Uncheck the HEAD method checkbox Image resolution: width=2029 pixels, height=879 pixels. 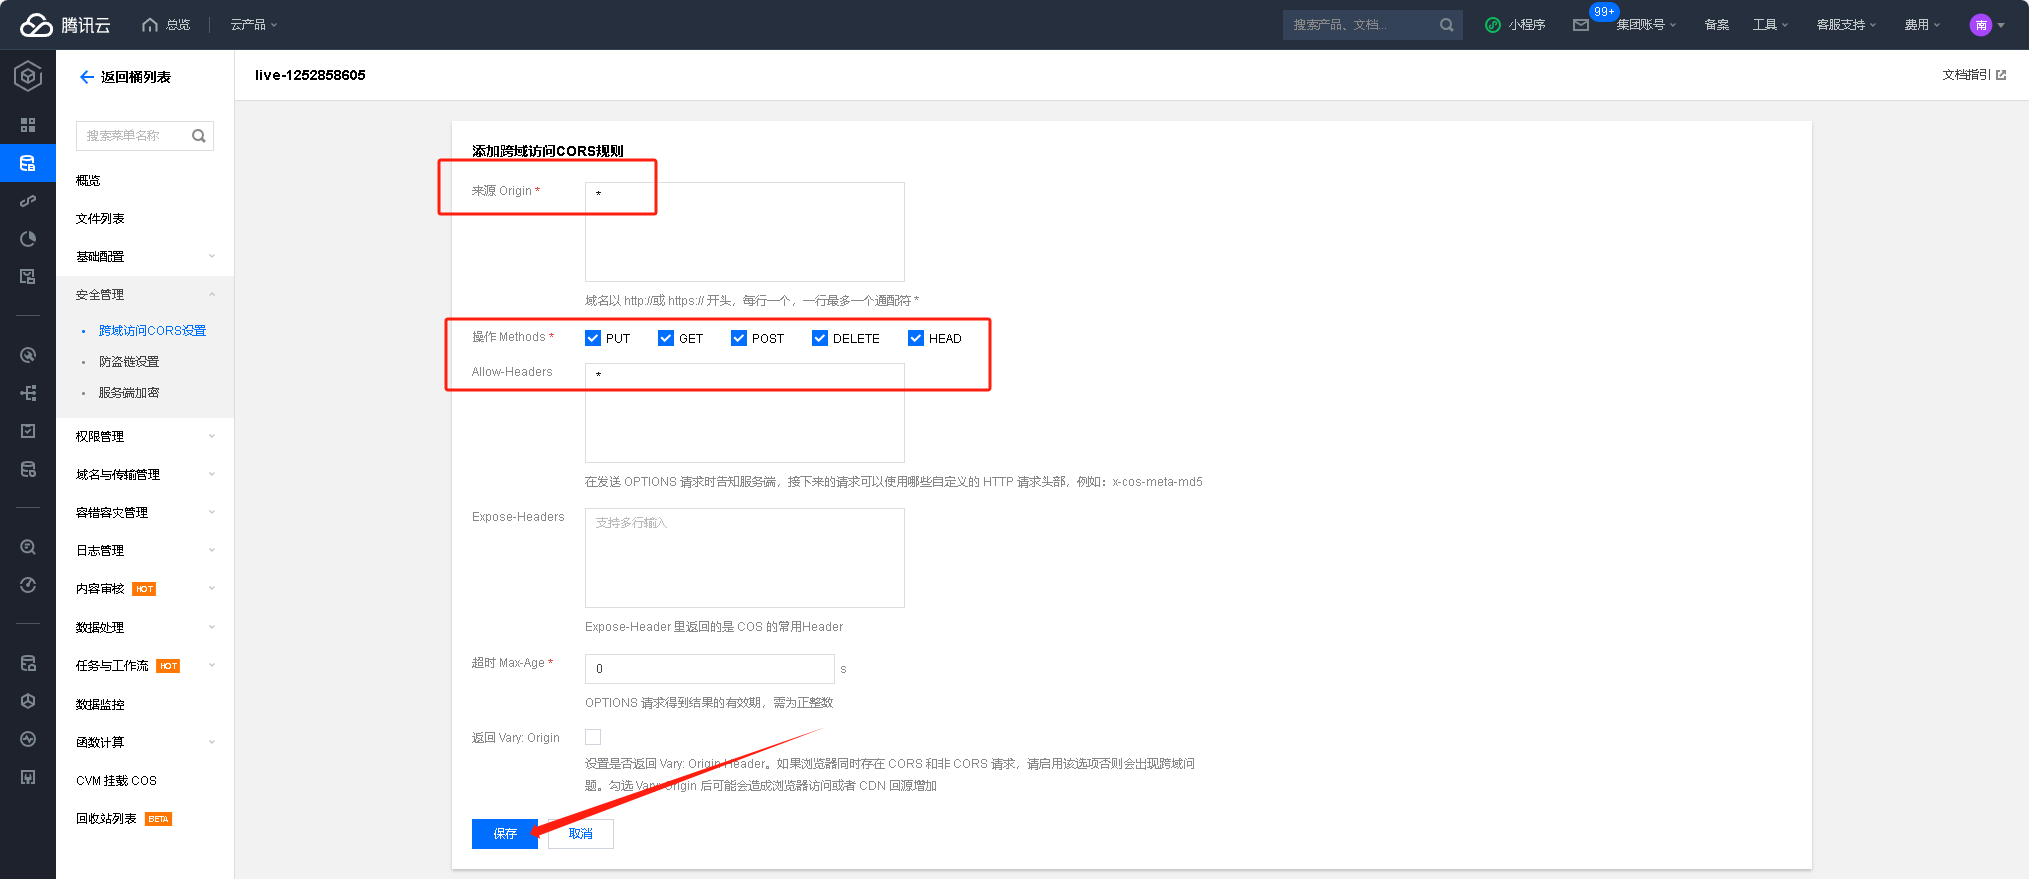click(x=916, y=338)
